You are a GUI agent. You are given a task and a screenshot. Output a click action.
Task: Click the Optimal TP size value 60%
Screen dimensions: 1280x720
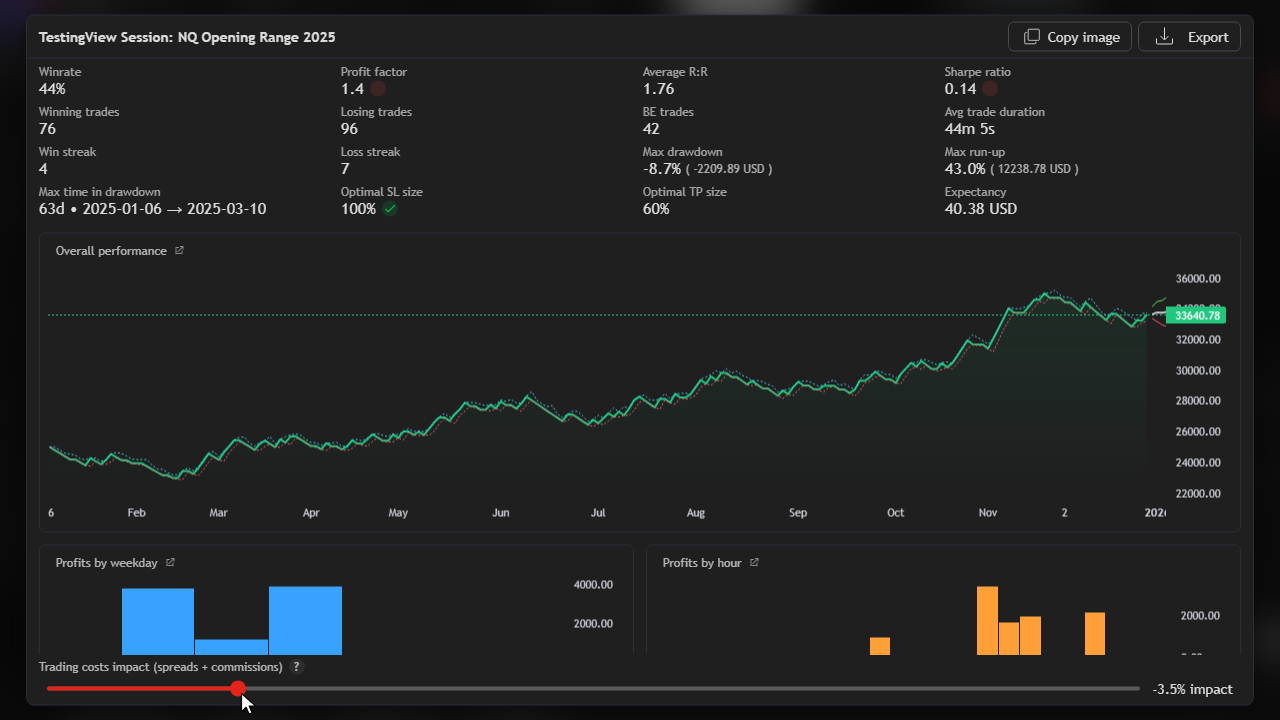(656, 209)
